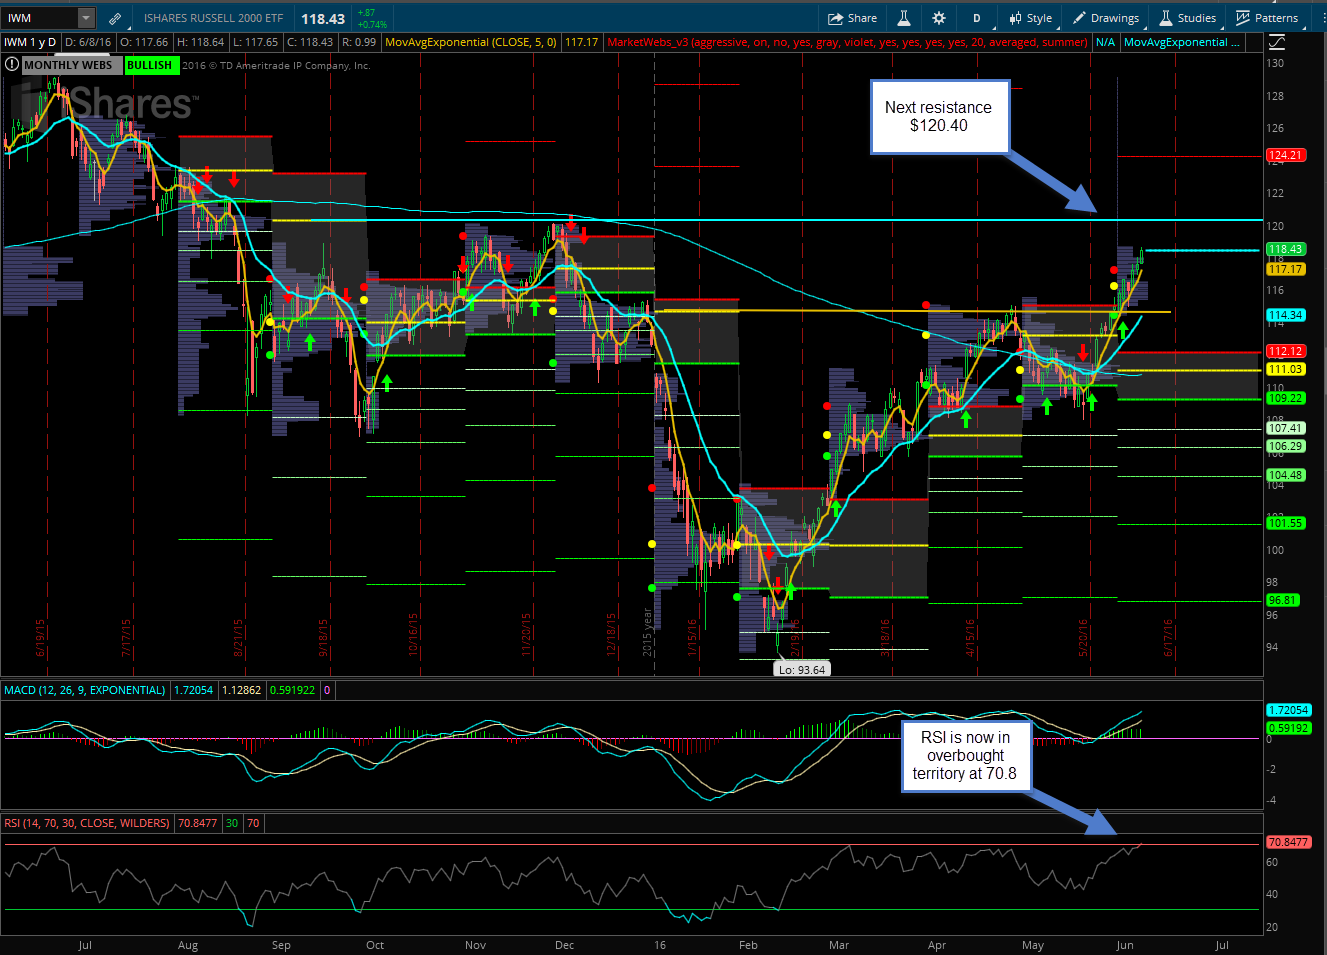Click the price axis scale icon
This screenshot has width=1327, height=955.
point(1277,42)
